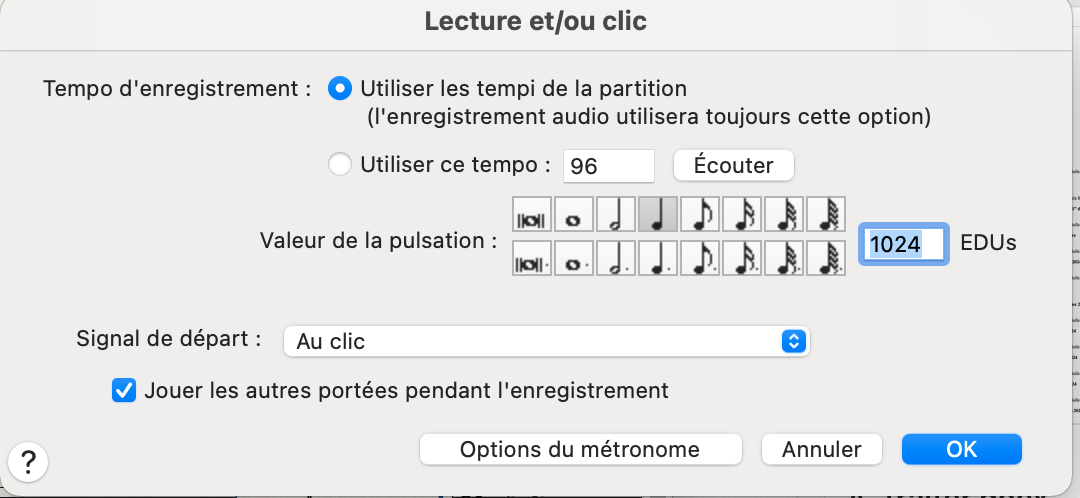Image resolution: width=1080 pixels, height=498 pixels.
Task: Choose the dotted half note value
Action: coord(616,258)
